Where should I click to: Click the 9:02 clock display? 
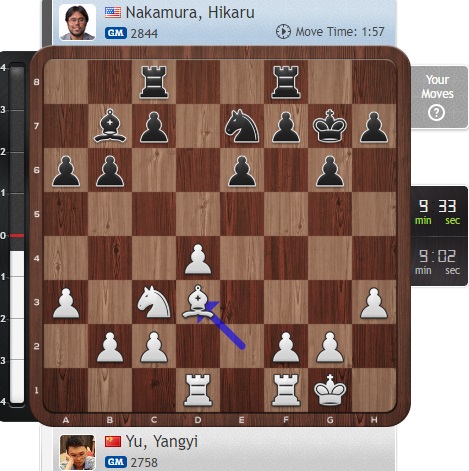point(439,261)
